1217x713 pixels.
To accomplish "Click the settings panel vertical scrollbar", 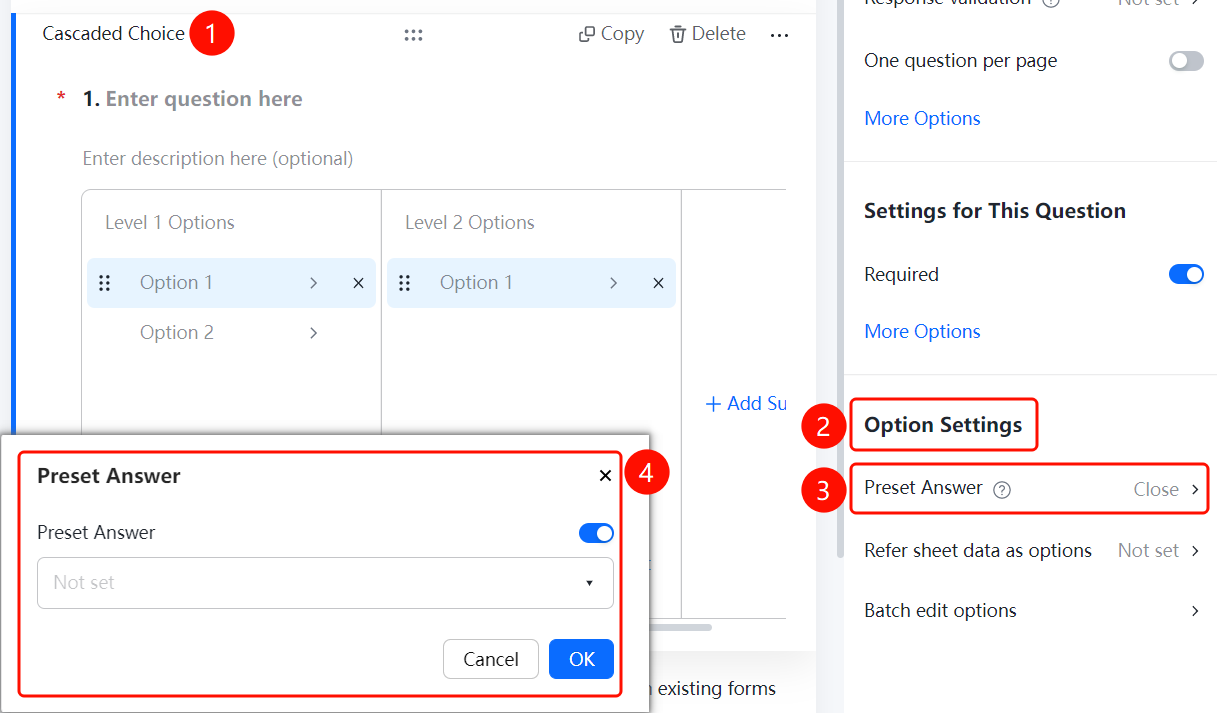I will 840,279.
